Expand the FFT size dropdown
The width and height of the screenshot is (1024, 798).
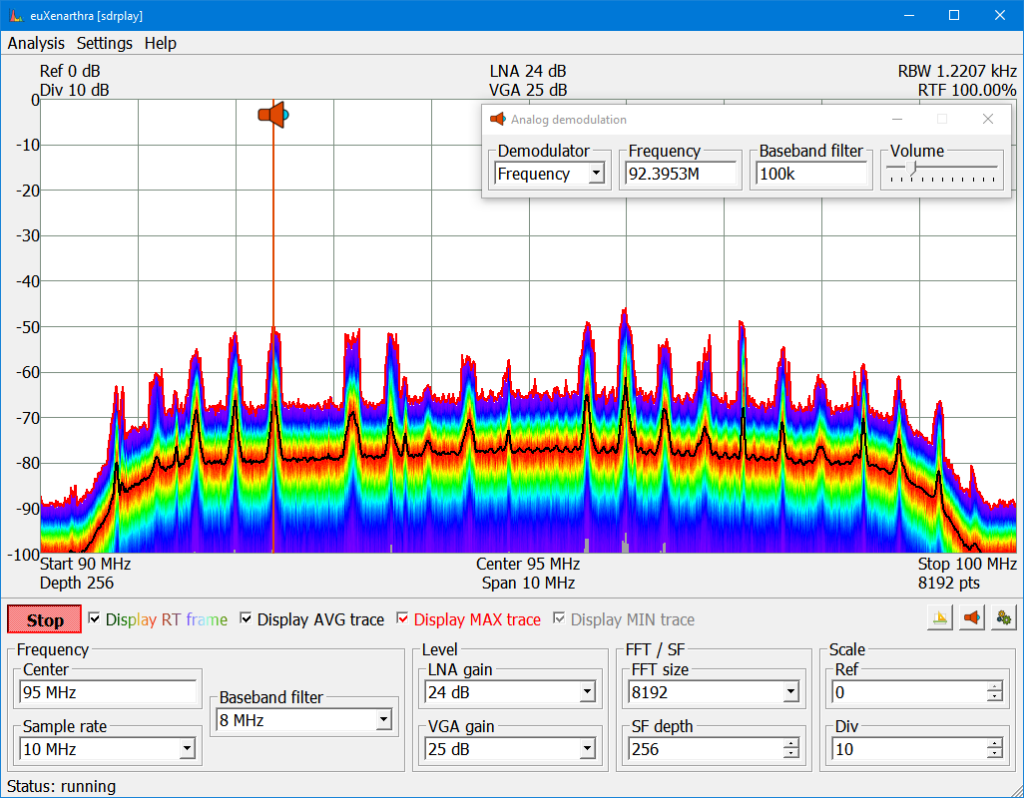(x=791, y=692)
